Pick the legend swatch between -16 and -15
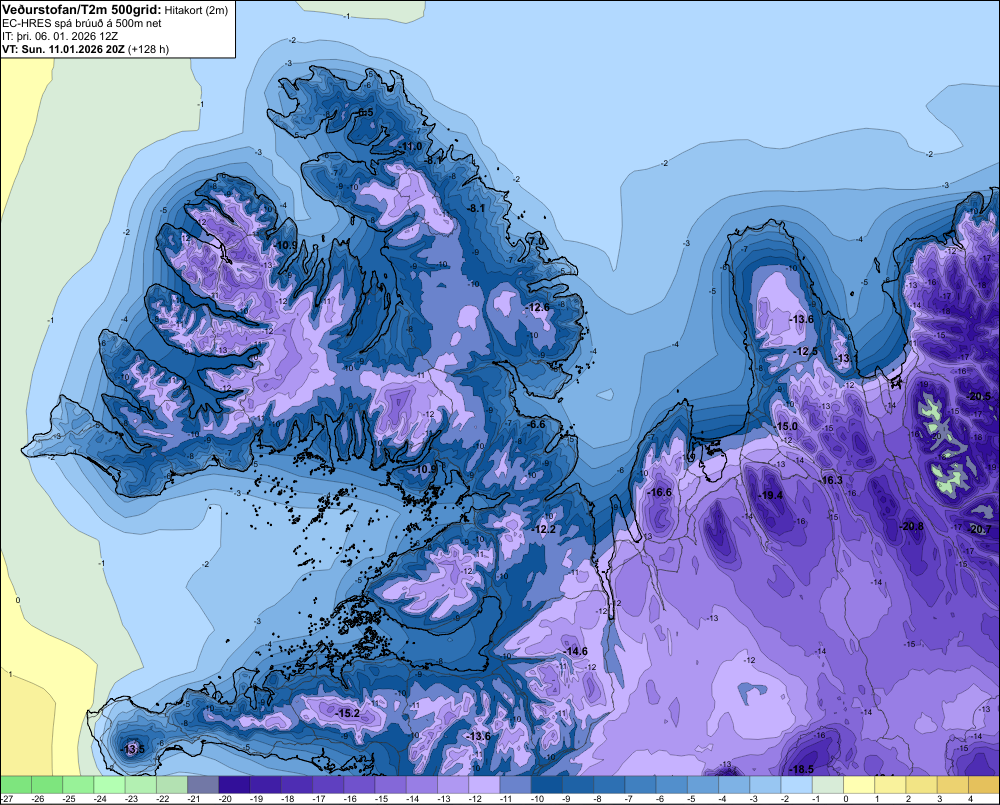Screen dimensions: 1000x805 (x=359, y=784)
